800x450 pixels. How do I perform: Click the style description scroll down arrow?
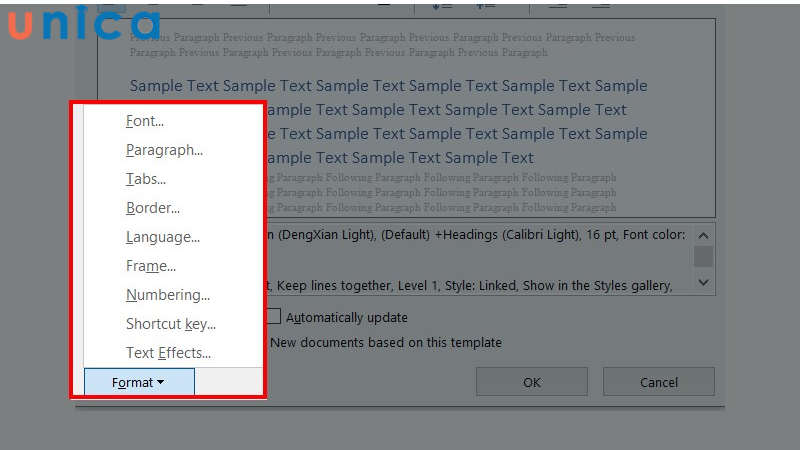(703, 283)
